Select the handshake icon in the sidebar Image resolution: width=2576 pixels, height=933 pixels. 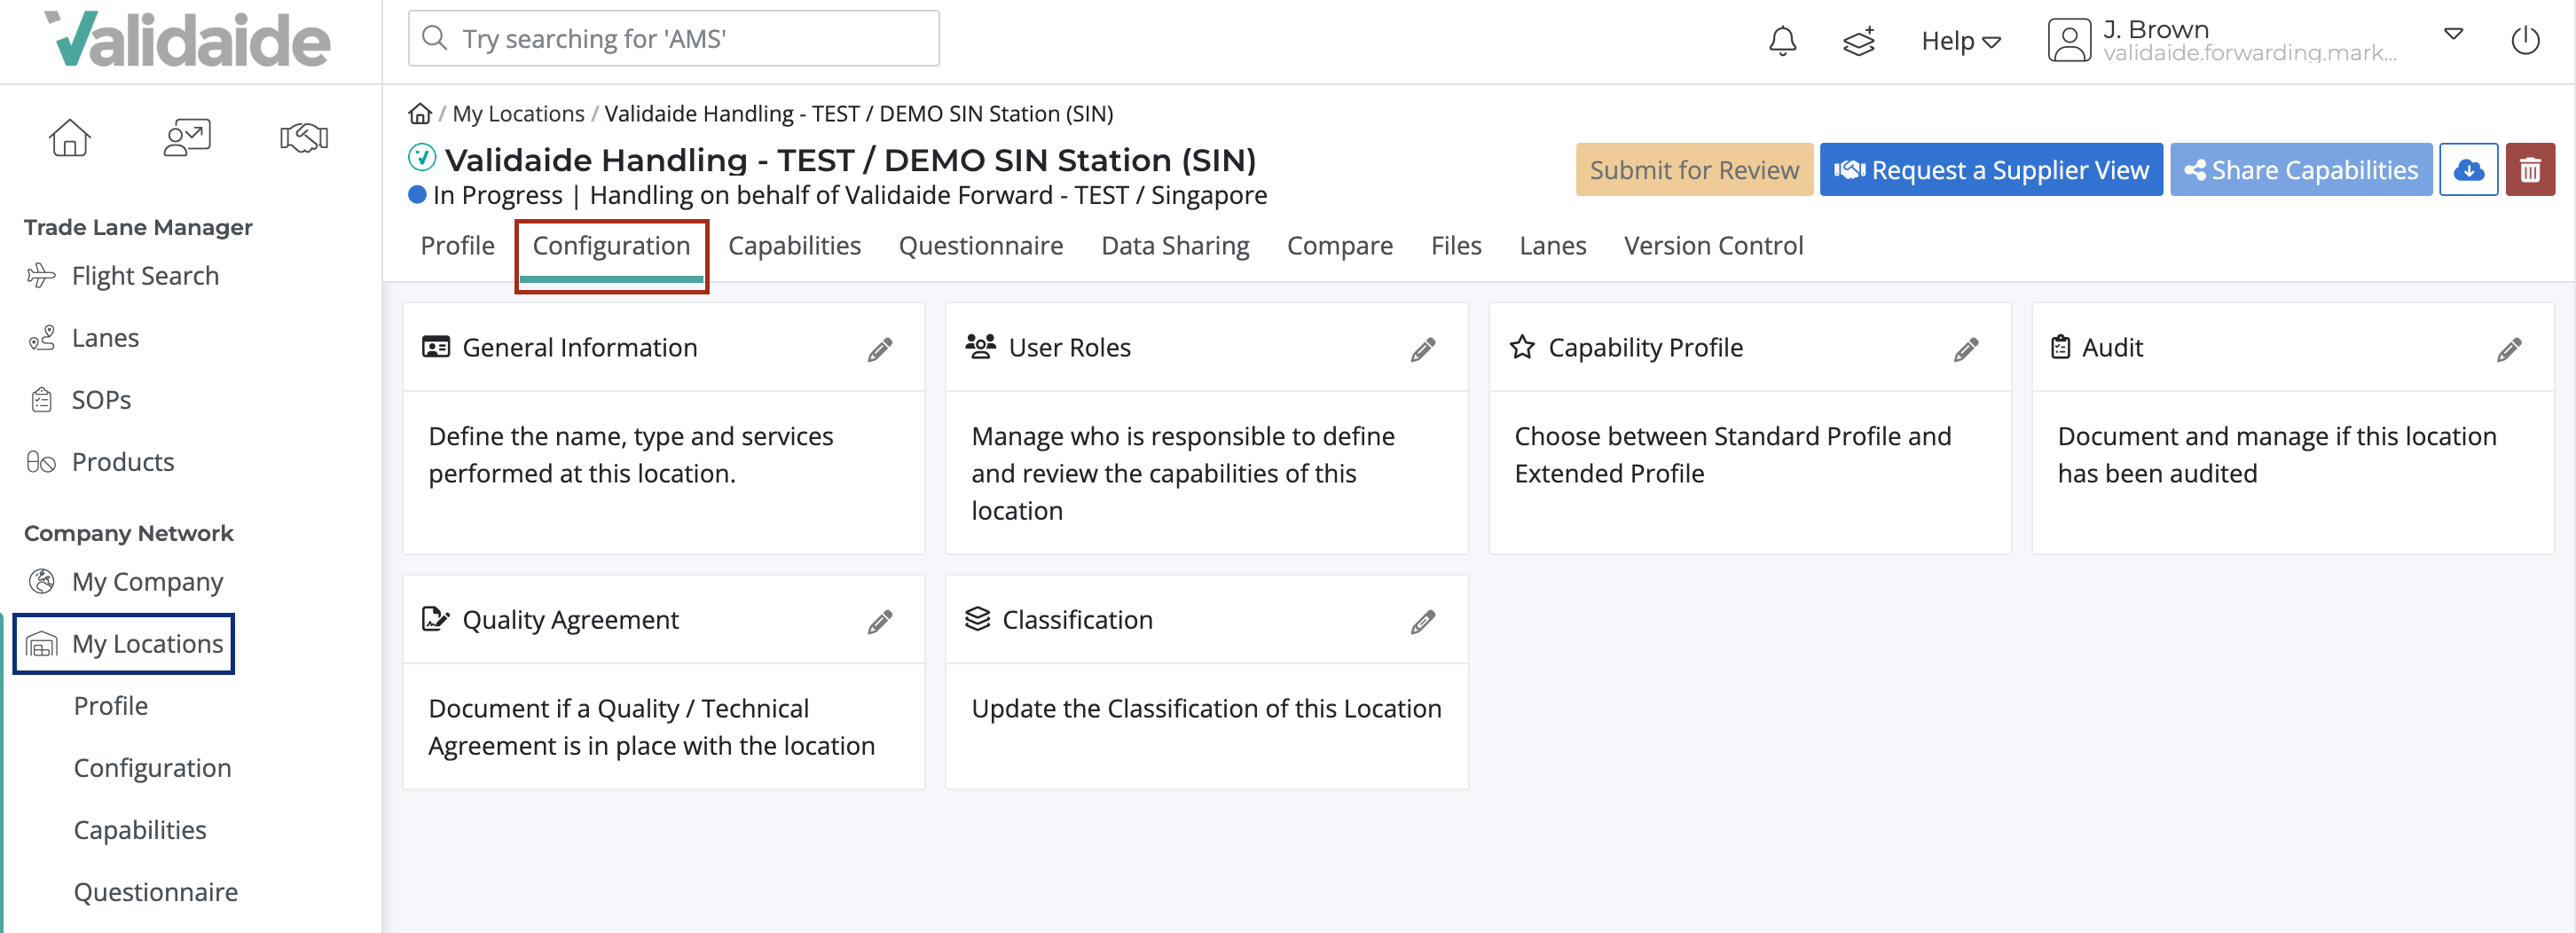[x=303, y=138]
